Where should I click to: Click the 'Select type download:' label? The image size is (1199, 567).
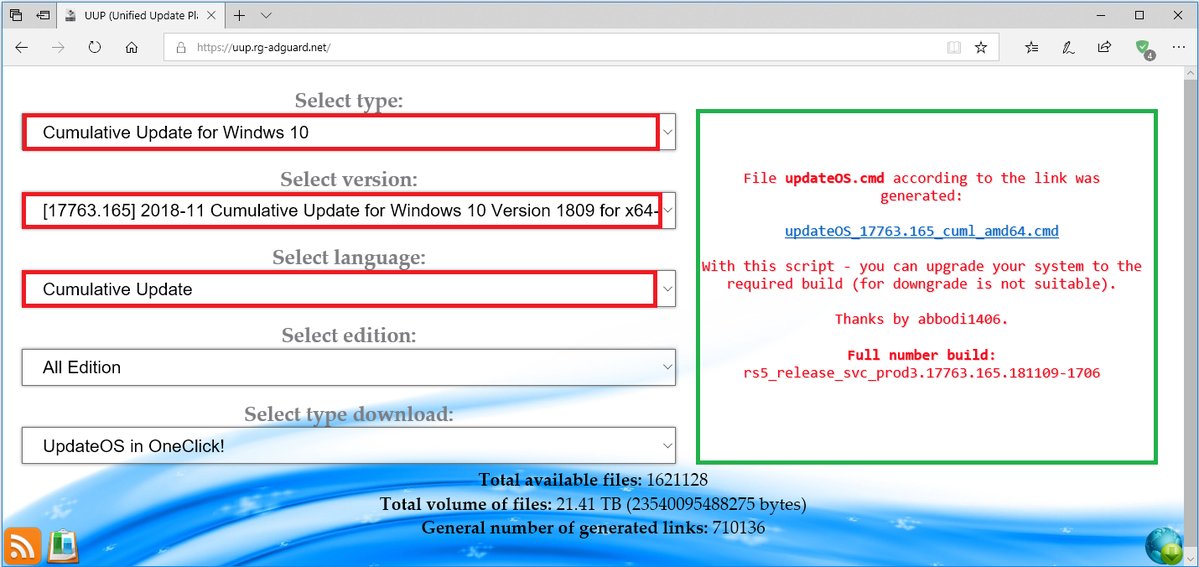tap(349, 414)
